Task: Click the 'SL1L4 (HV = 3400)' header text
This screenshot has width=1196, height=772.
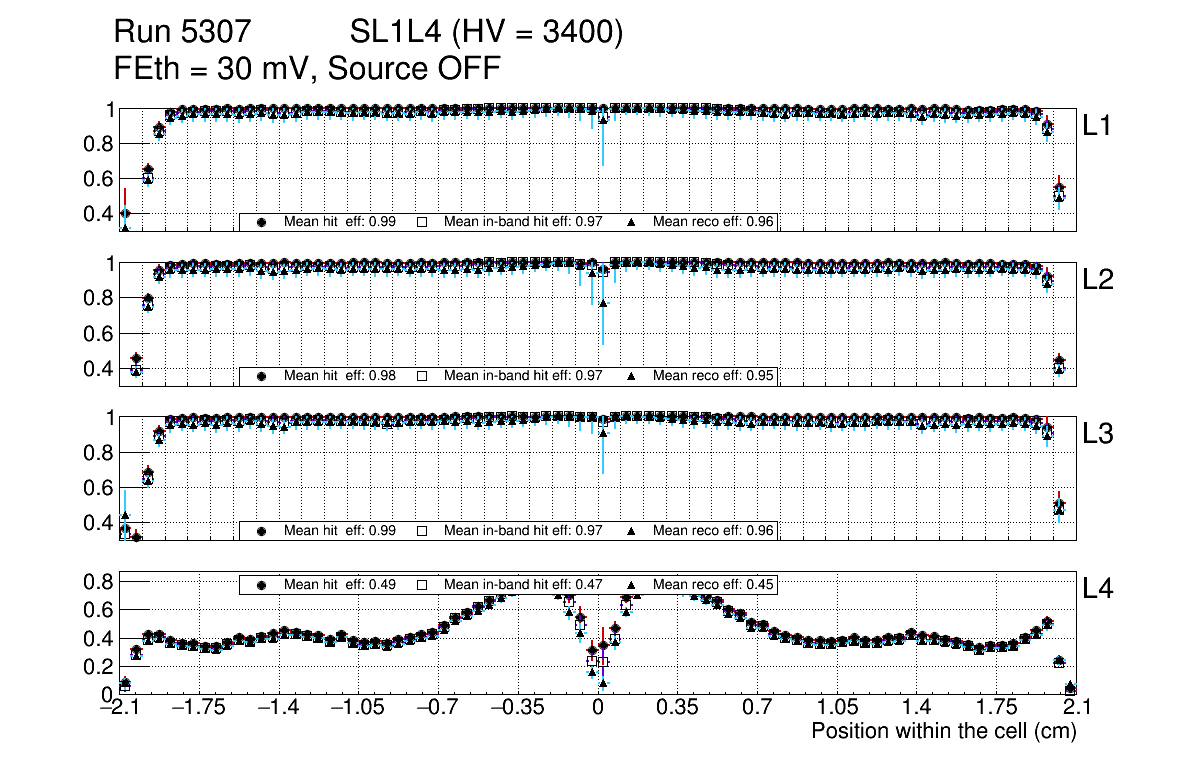Action: tap(487, 33)
